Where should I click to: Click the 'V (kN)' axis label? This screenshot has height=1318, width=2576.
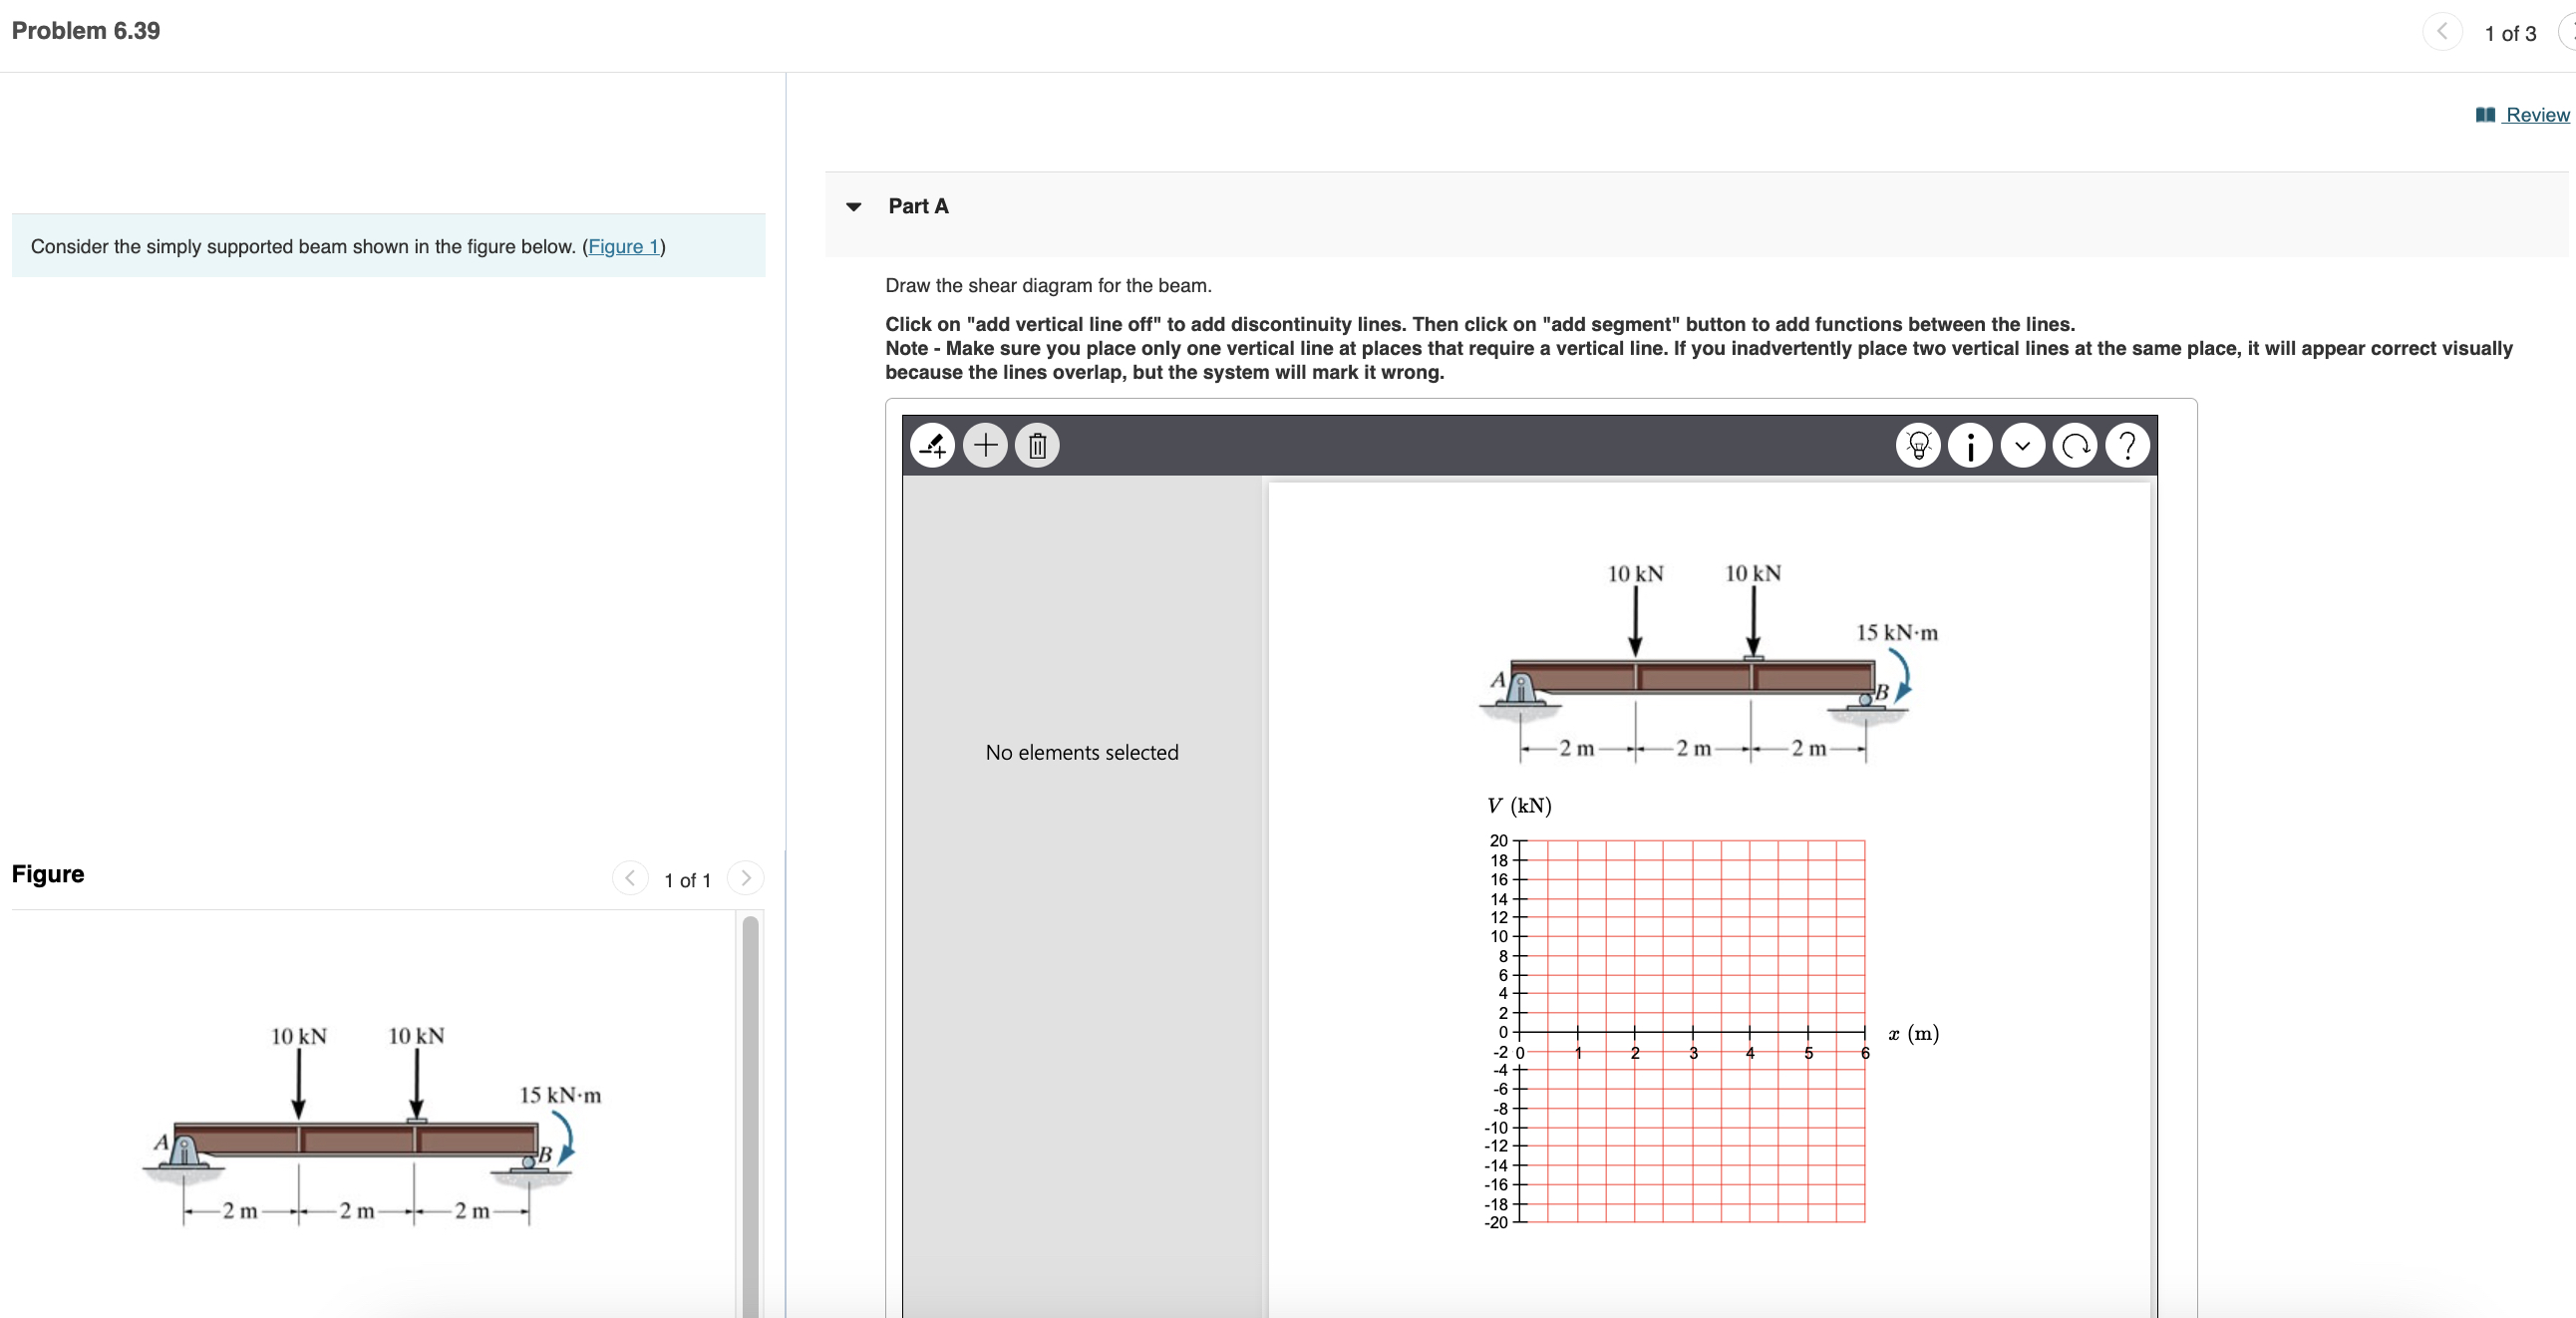[1519, 805]
